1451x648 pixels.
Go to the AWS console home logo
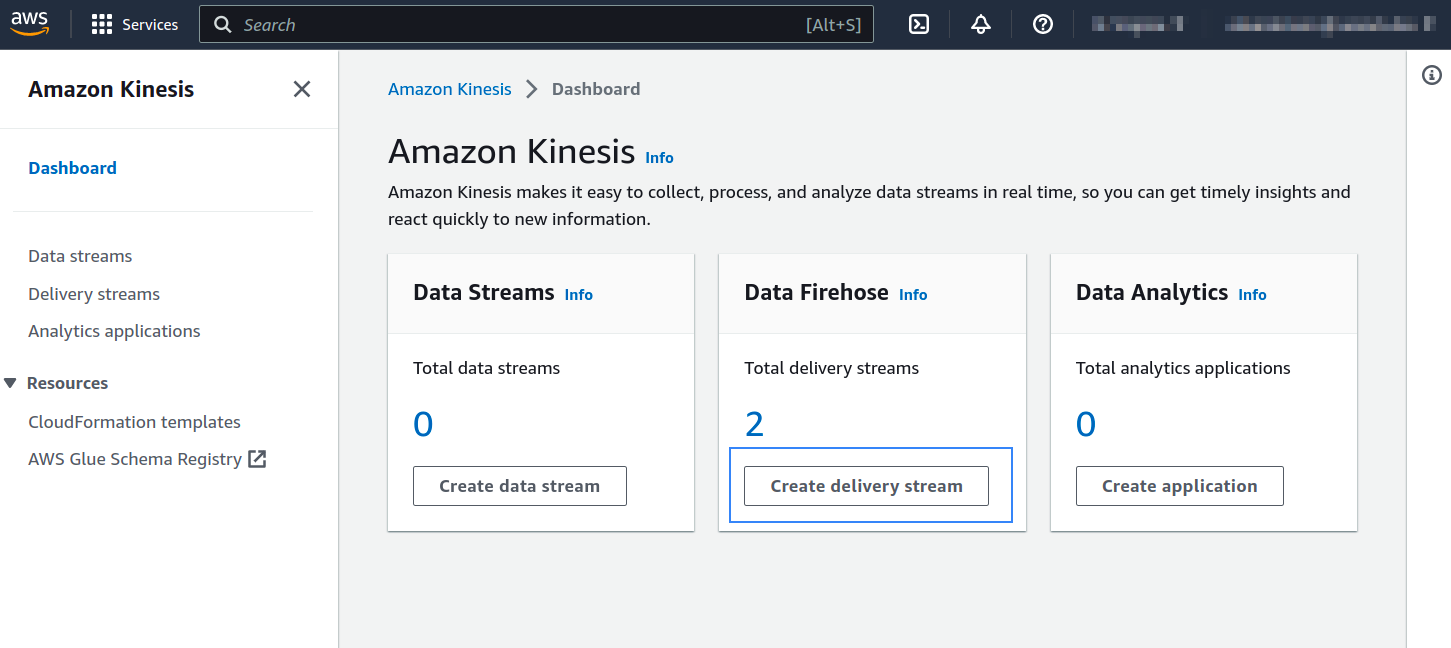[30, 24]
